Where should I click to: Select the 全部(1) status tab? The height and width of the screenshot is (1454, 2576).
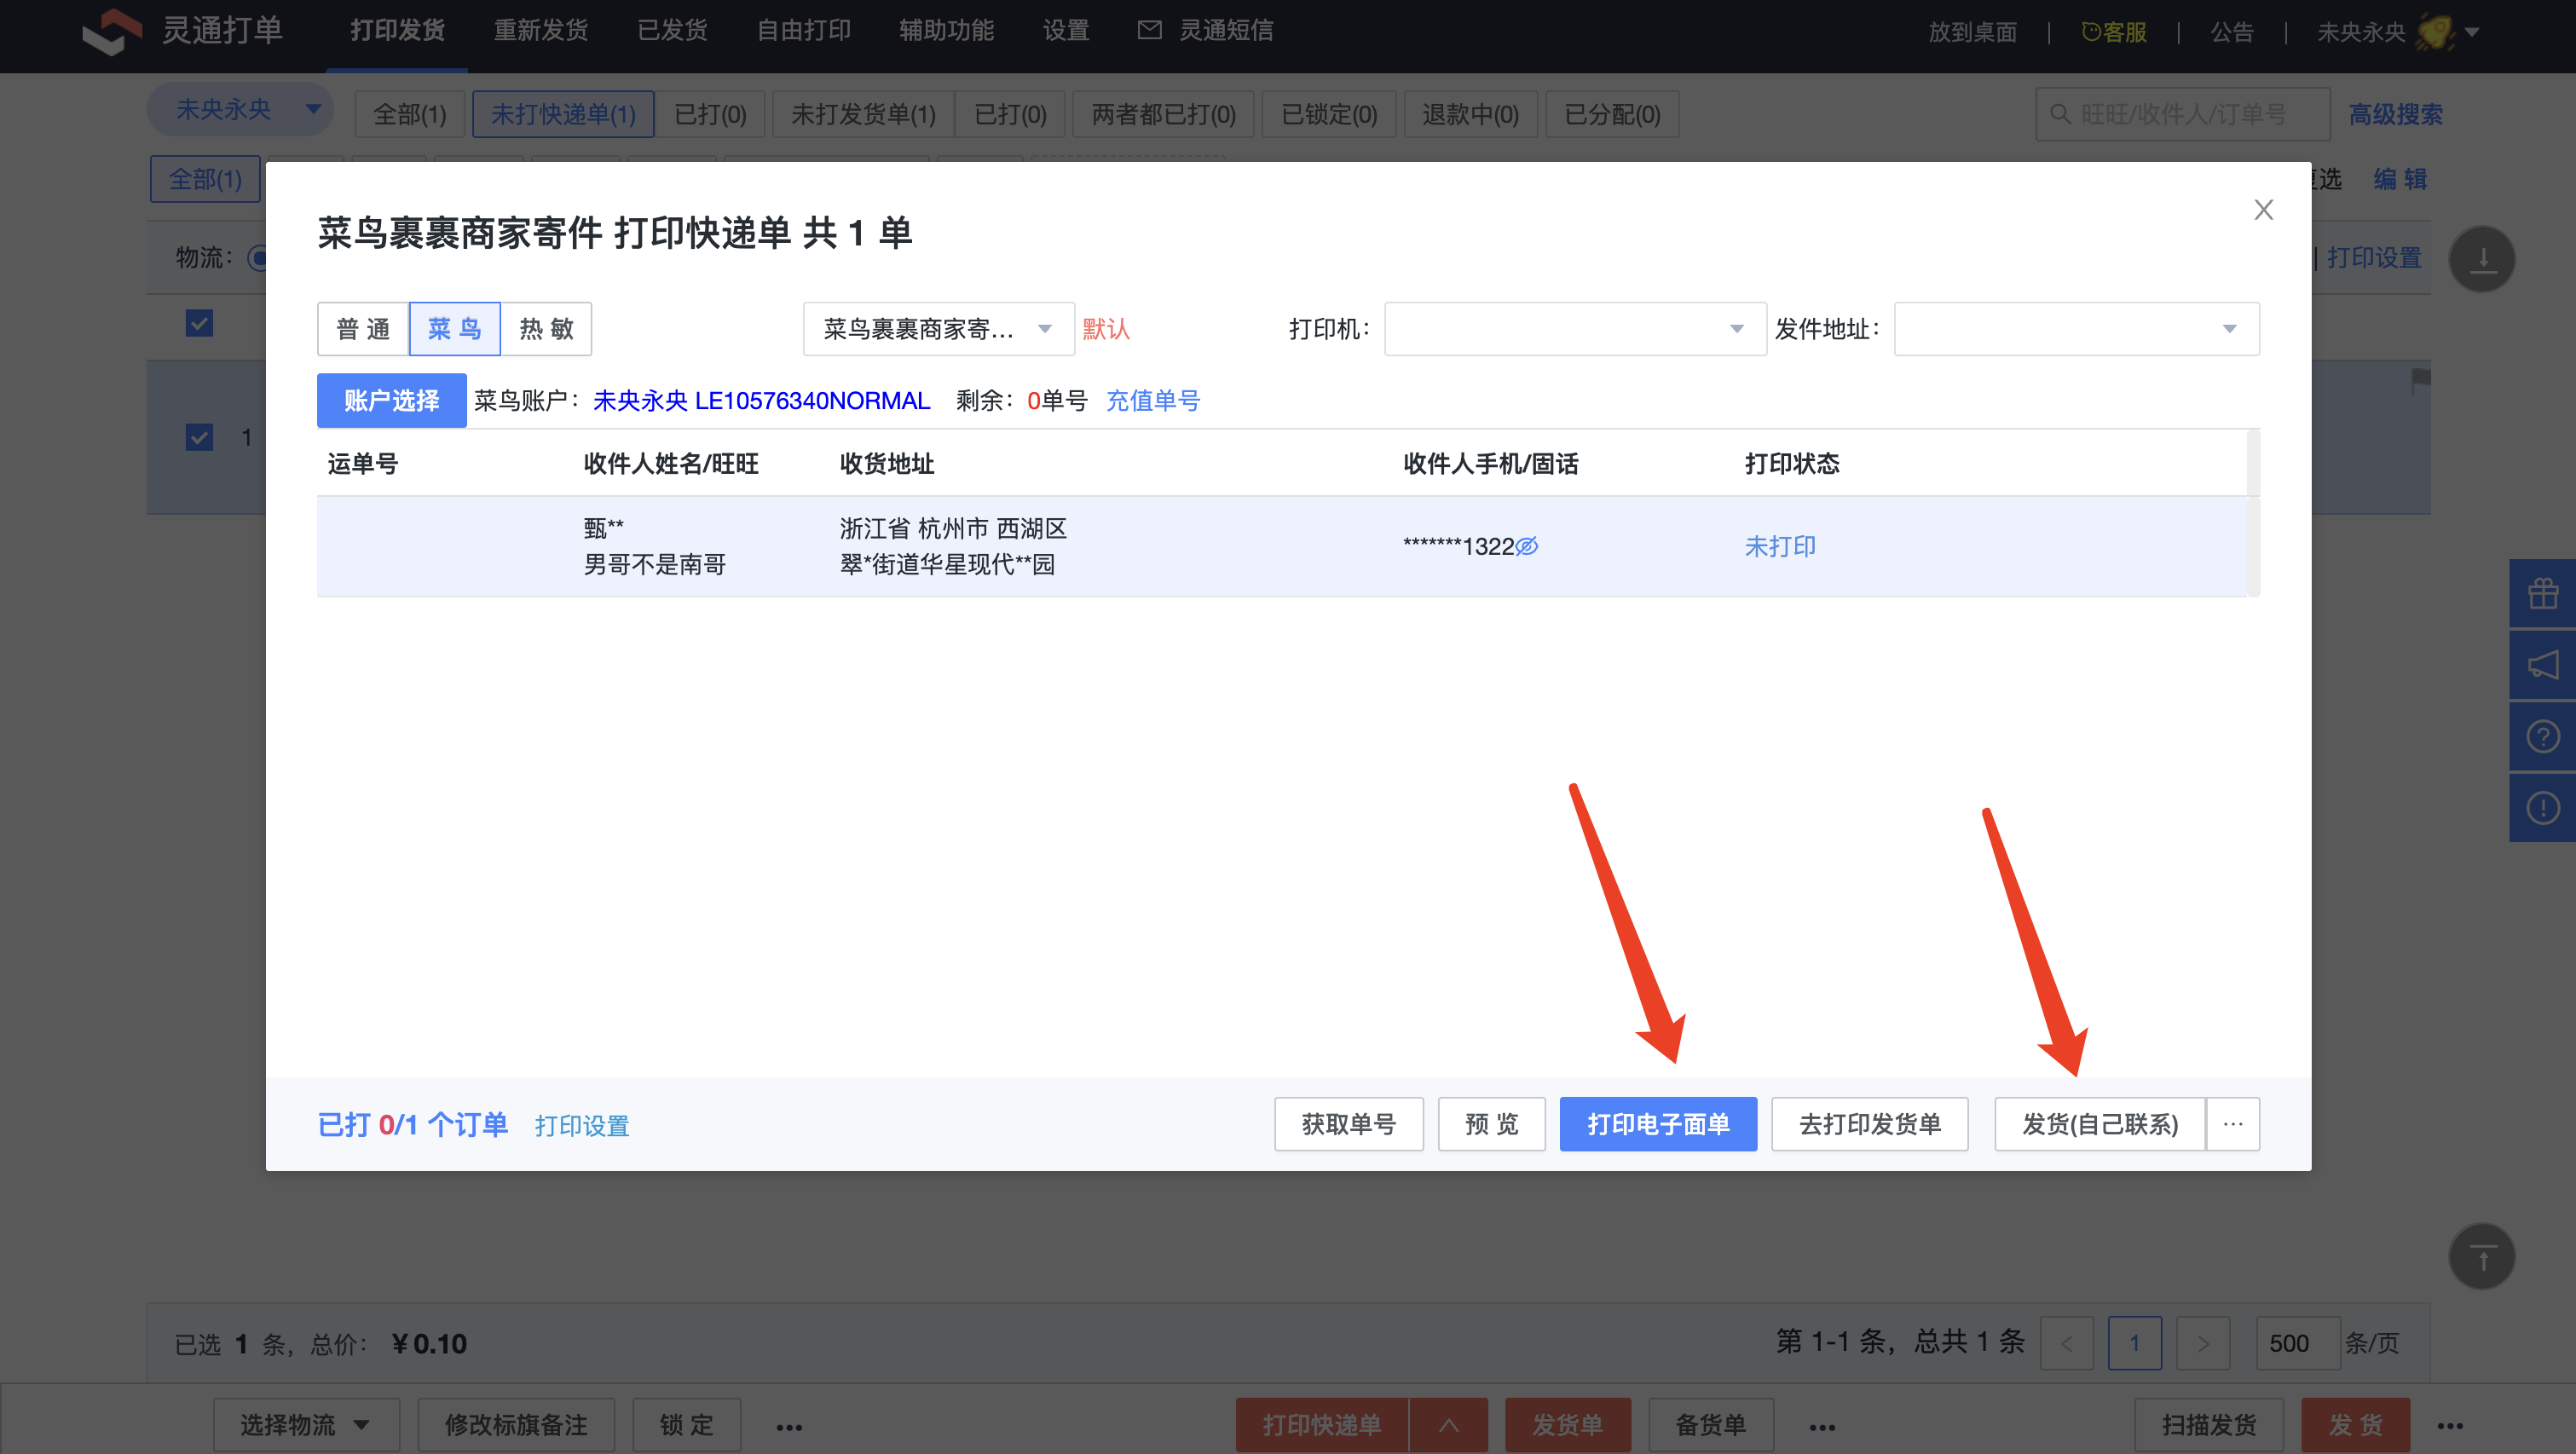click(410, 114)
